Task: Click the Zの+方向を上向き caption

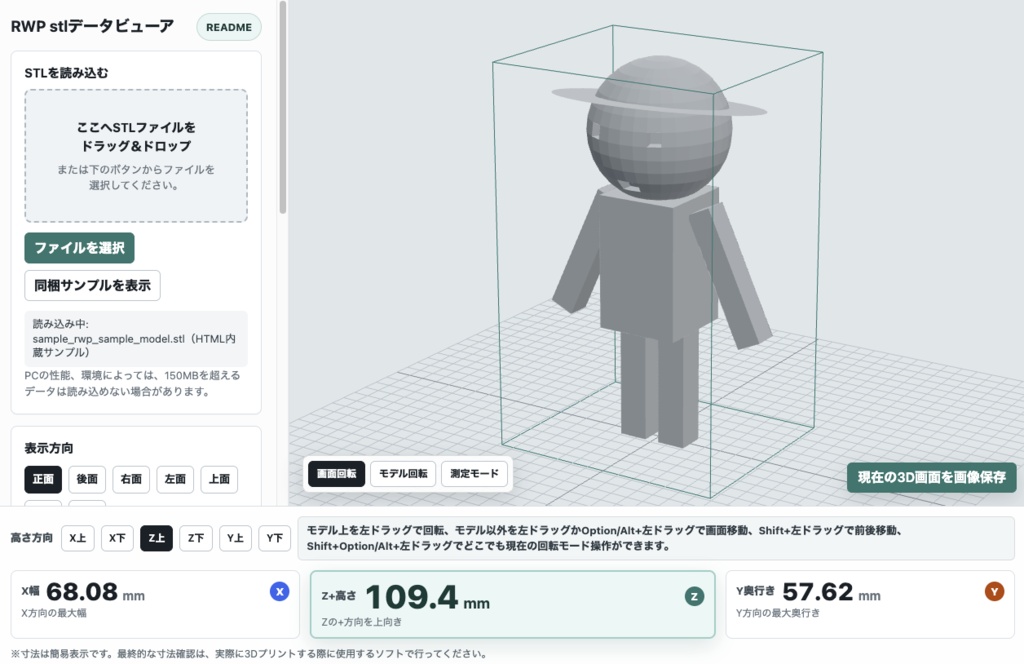Action: tap(361, 622)
